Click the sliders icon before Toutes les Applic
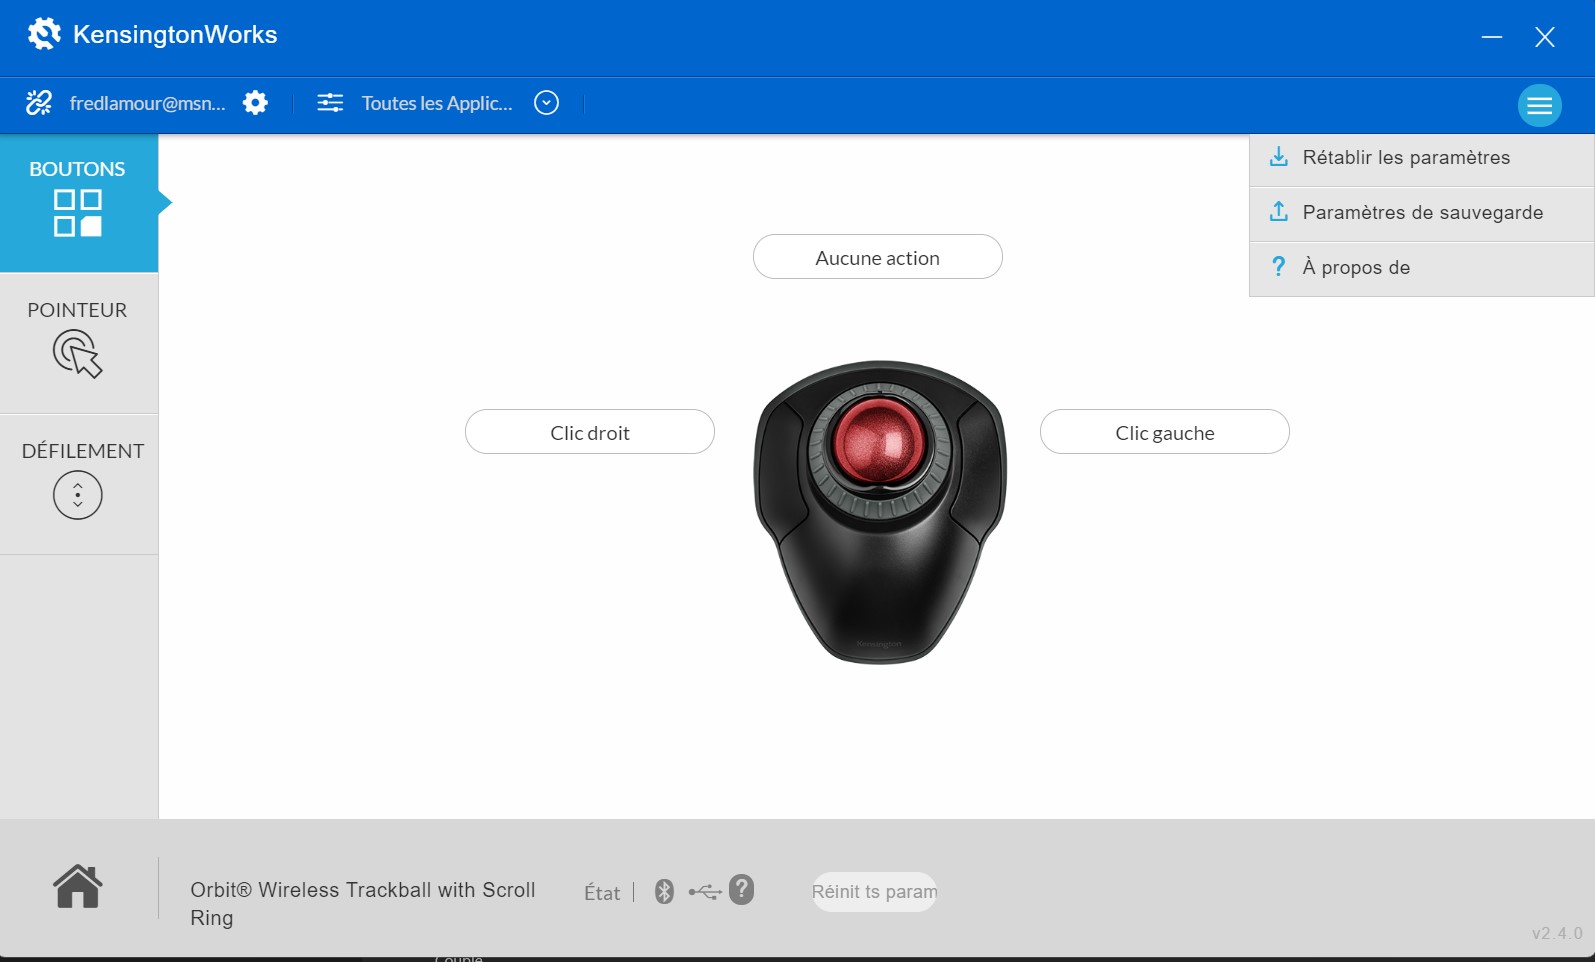The image size is (1595, 962). [x=330, y=103]
